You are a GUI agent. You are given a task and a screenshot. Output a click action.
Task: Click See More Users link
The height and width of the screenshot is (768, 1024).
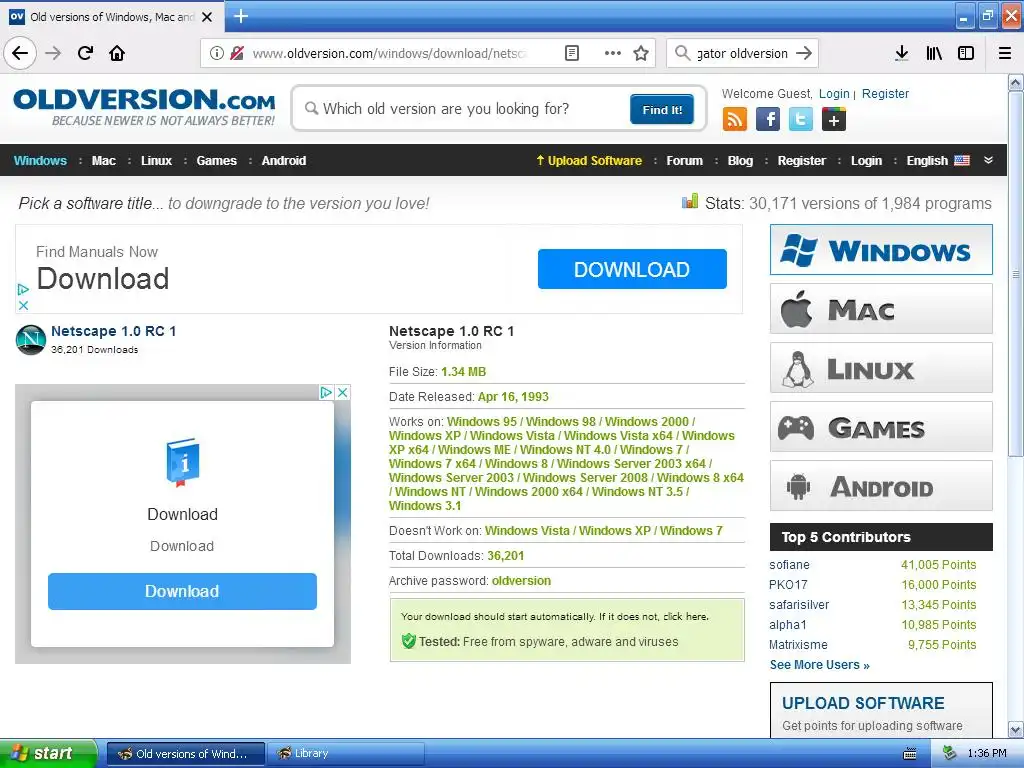coord(820,665)
